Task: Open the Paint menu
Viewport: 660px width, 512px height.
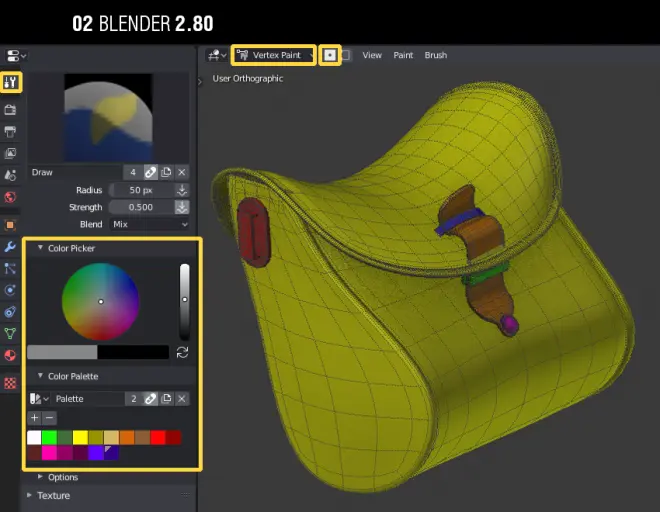Action: tap(403, 55)
